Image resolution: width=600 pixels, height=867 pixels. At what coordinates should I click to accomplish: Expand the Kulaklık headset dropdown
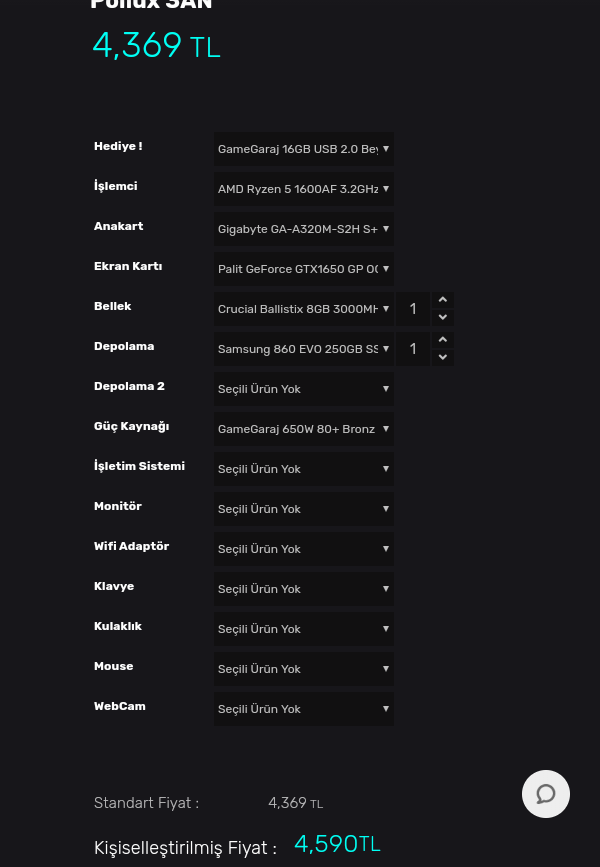(x=303, y=629)
